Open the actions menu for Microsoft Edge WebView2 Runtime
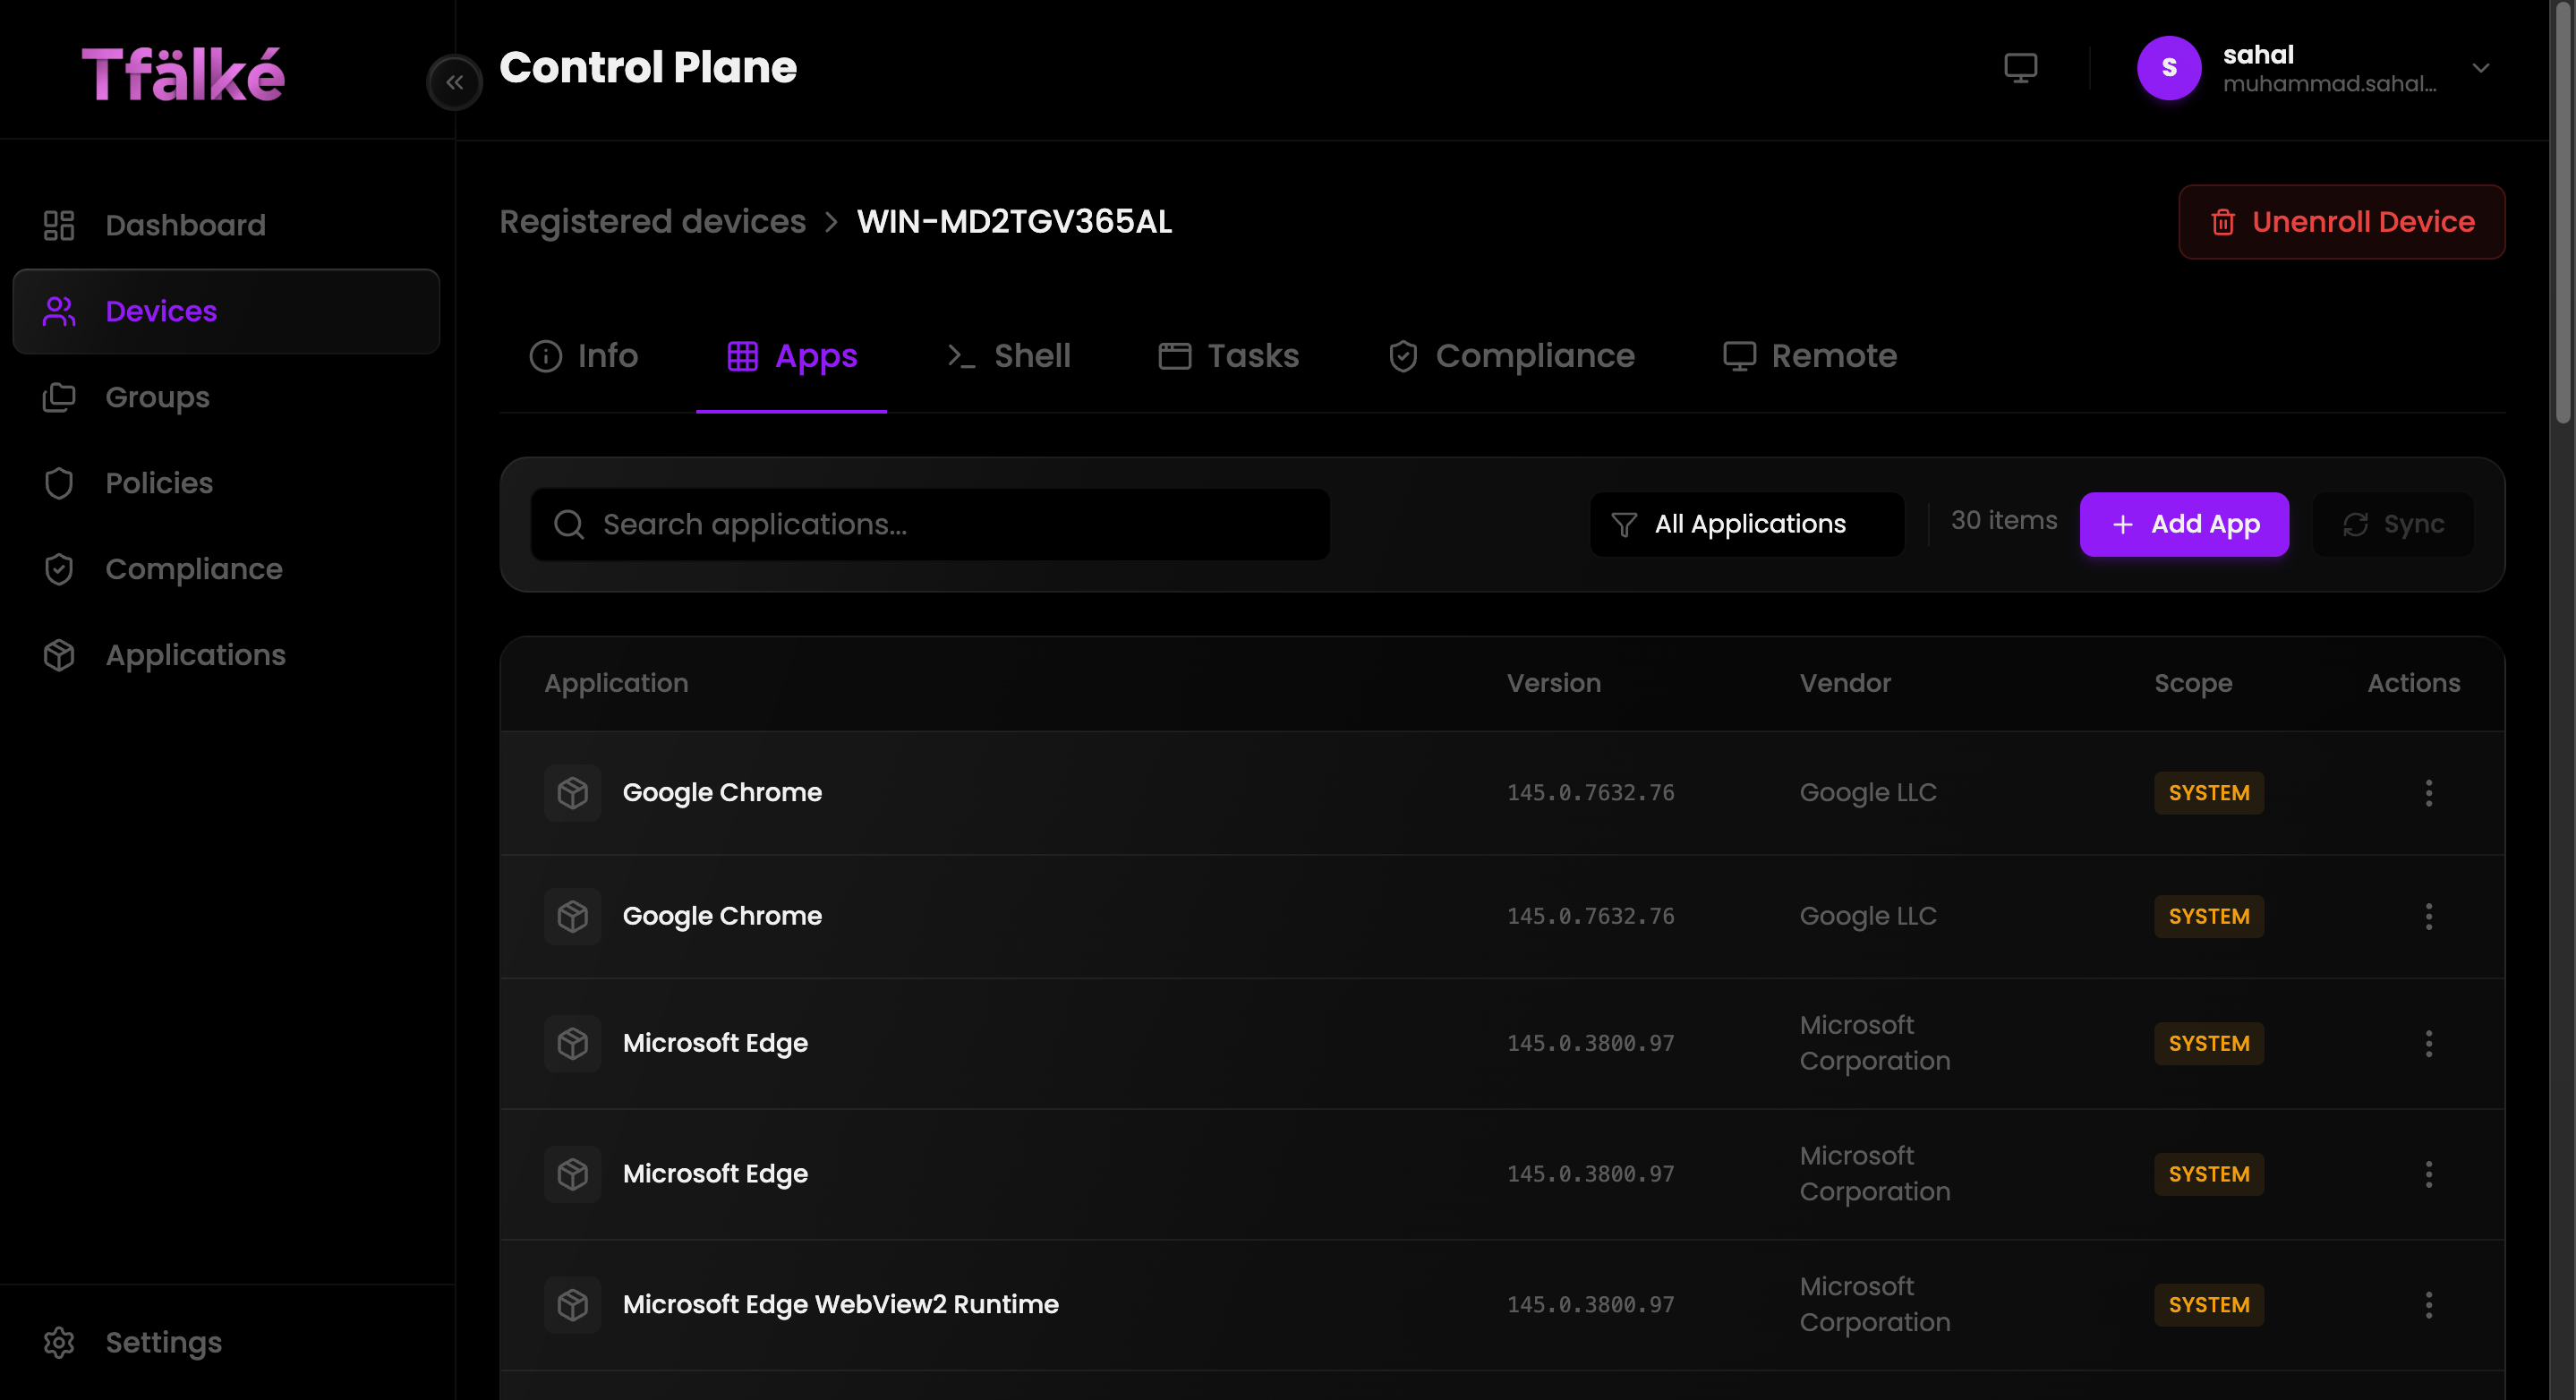Screen dimensions: 2576x1400 pos(2429,1305)
